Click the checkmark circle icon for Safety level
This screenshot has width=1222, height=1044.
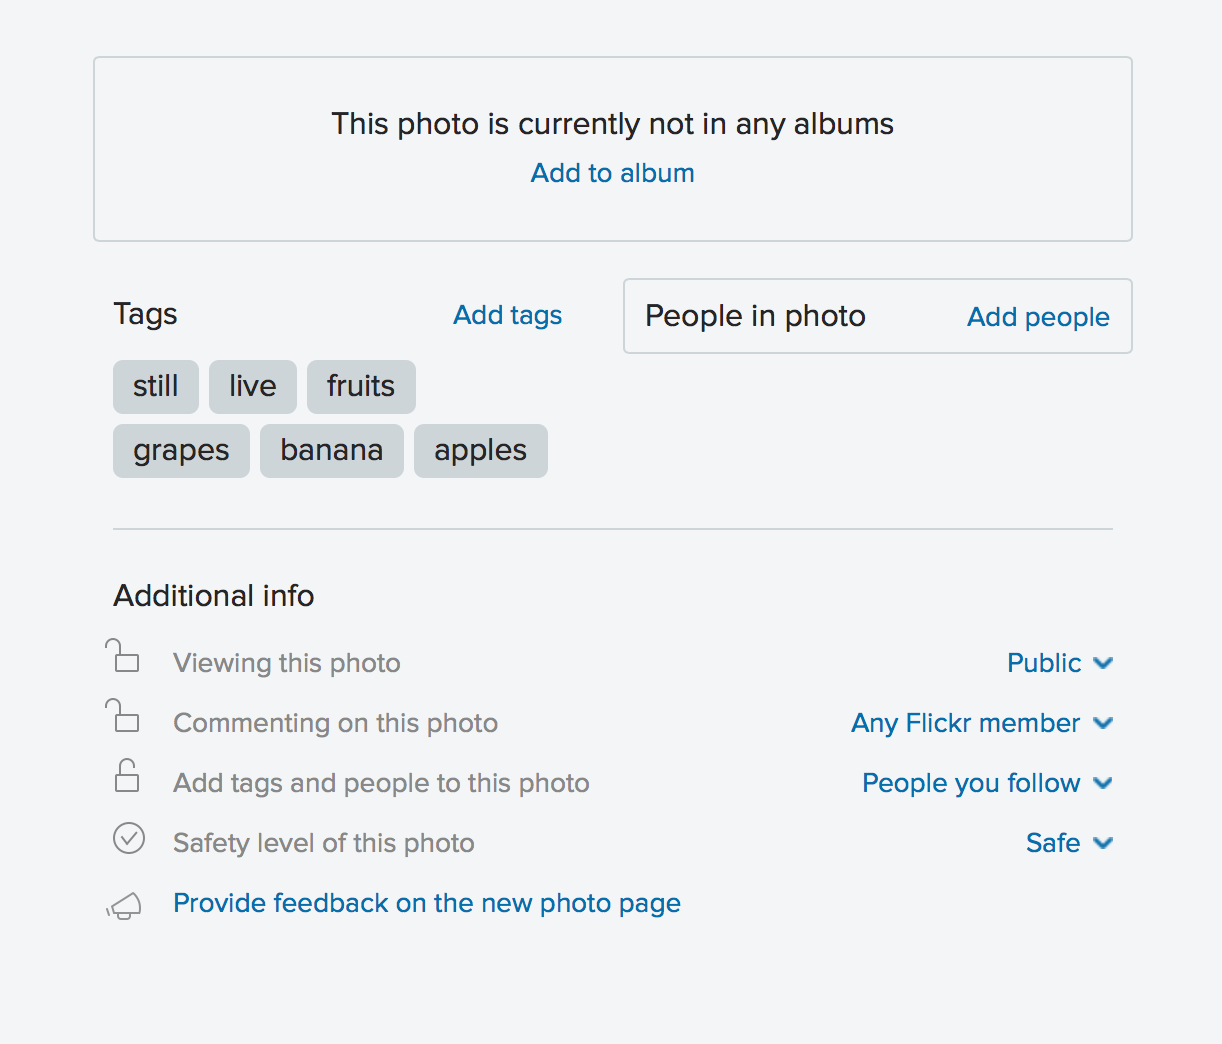[129, 838]
